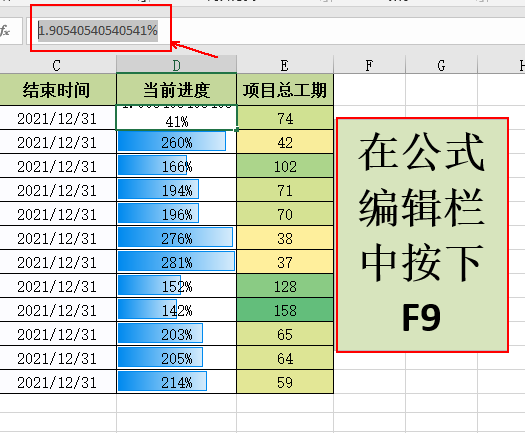Click the editing cell showing 41%

click(x=176, y=118)
